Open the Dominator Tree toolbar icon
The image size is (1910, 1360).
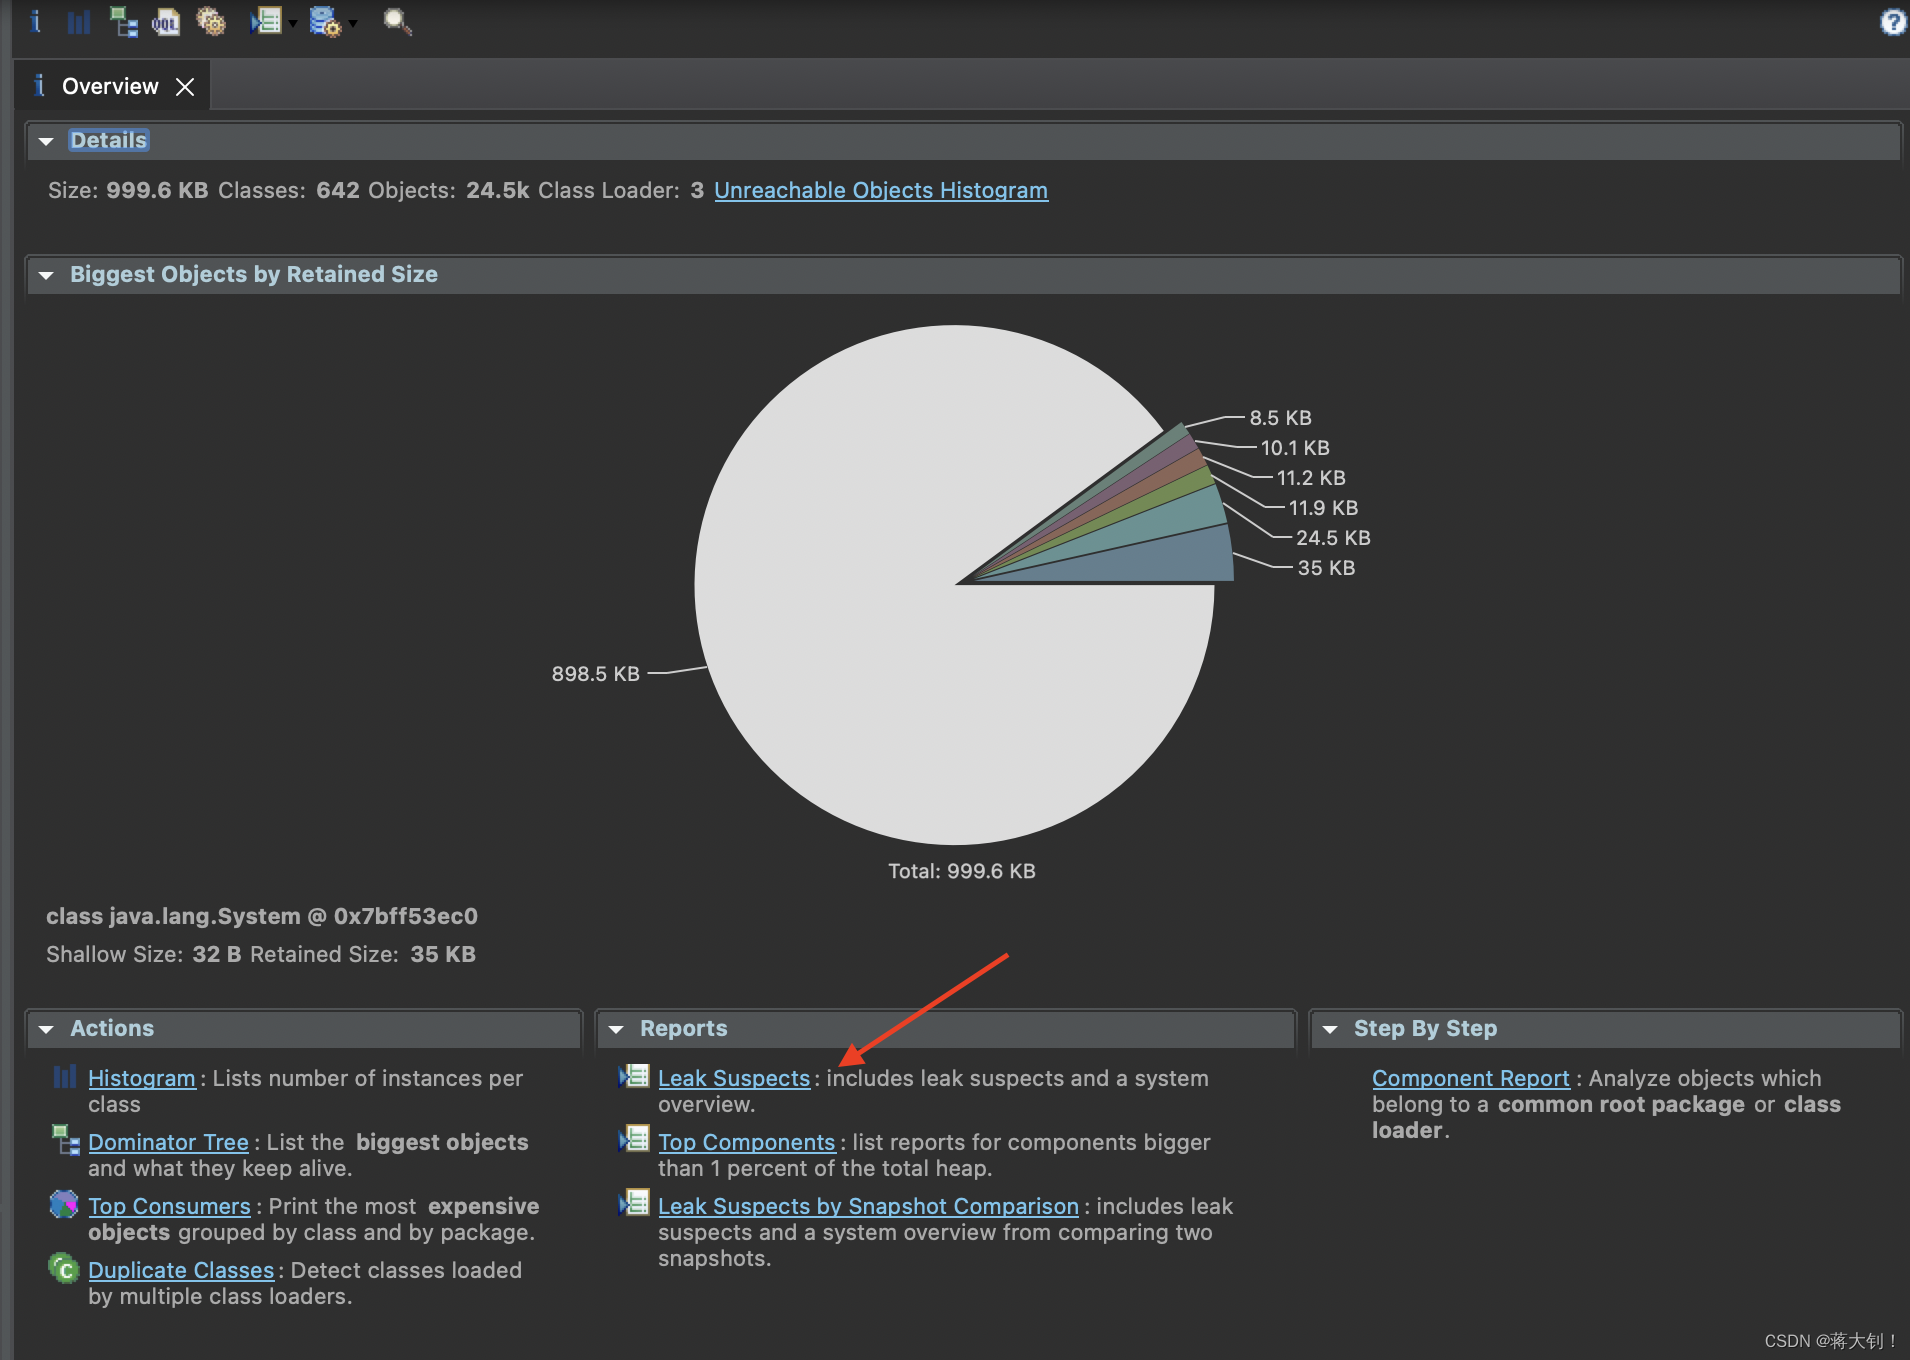point(123,22)
